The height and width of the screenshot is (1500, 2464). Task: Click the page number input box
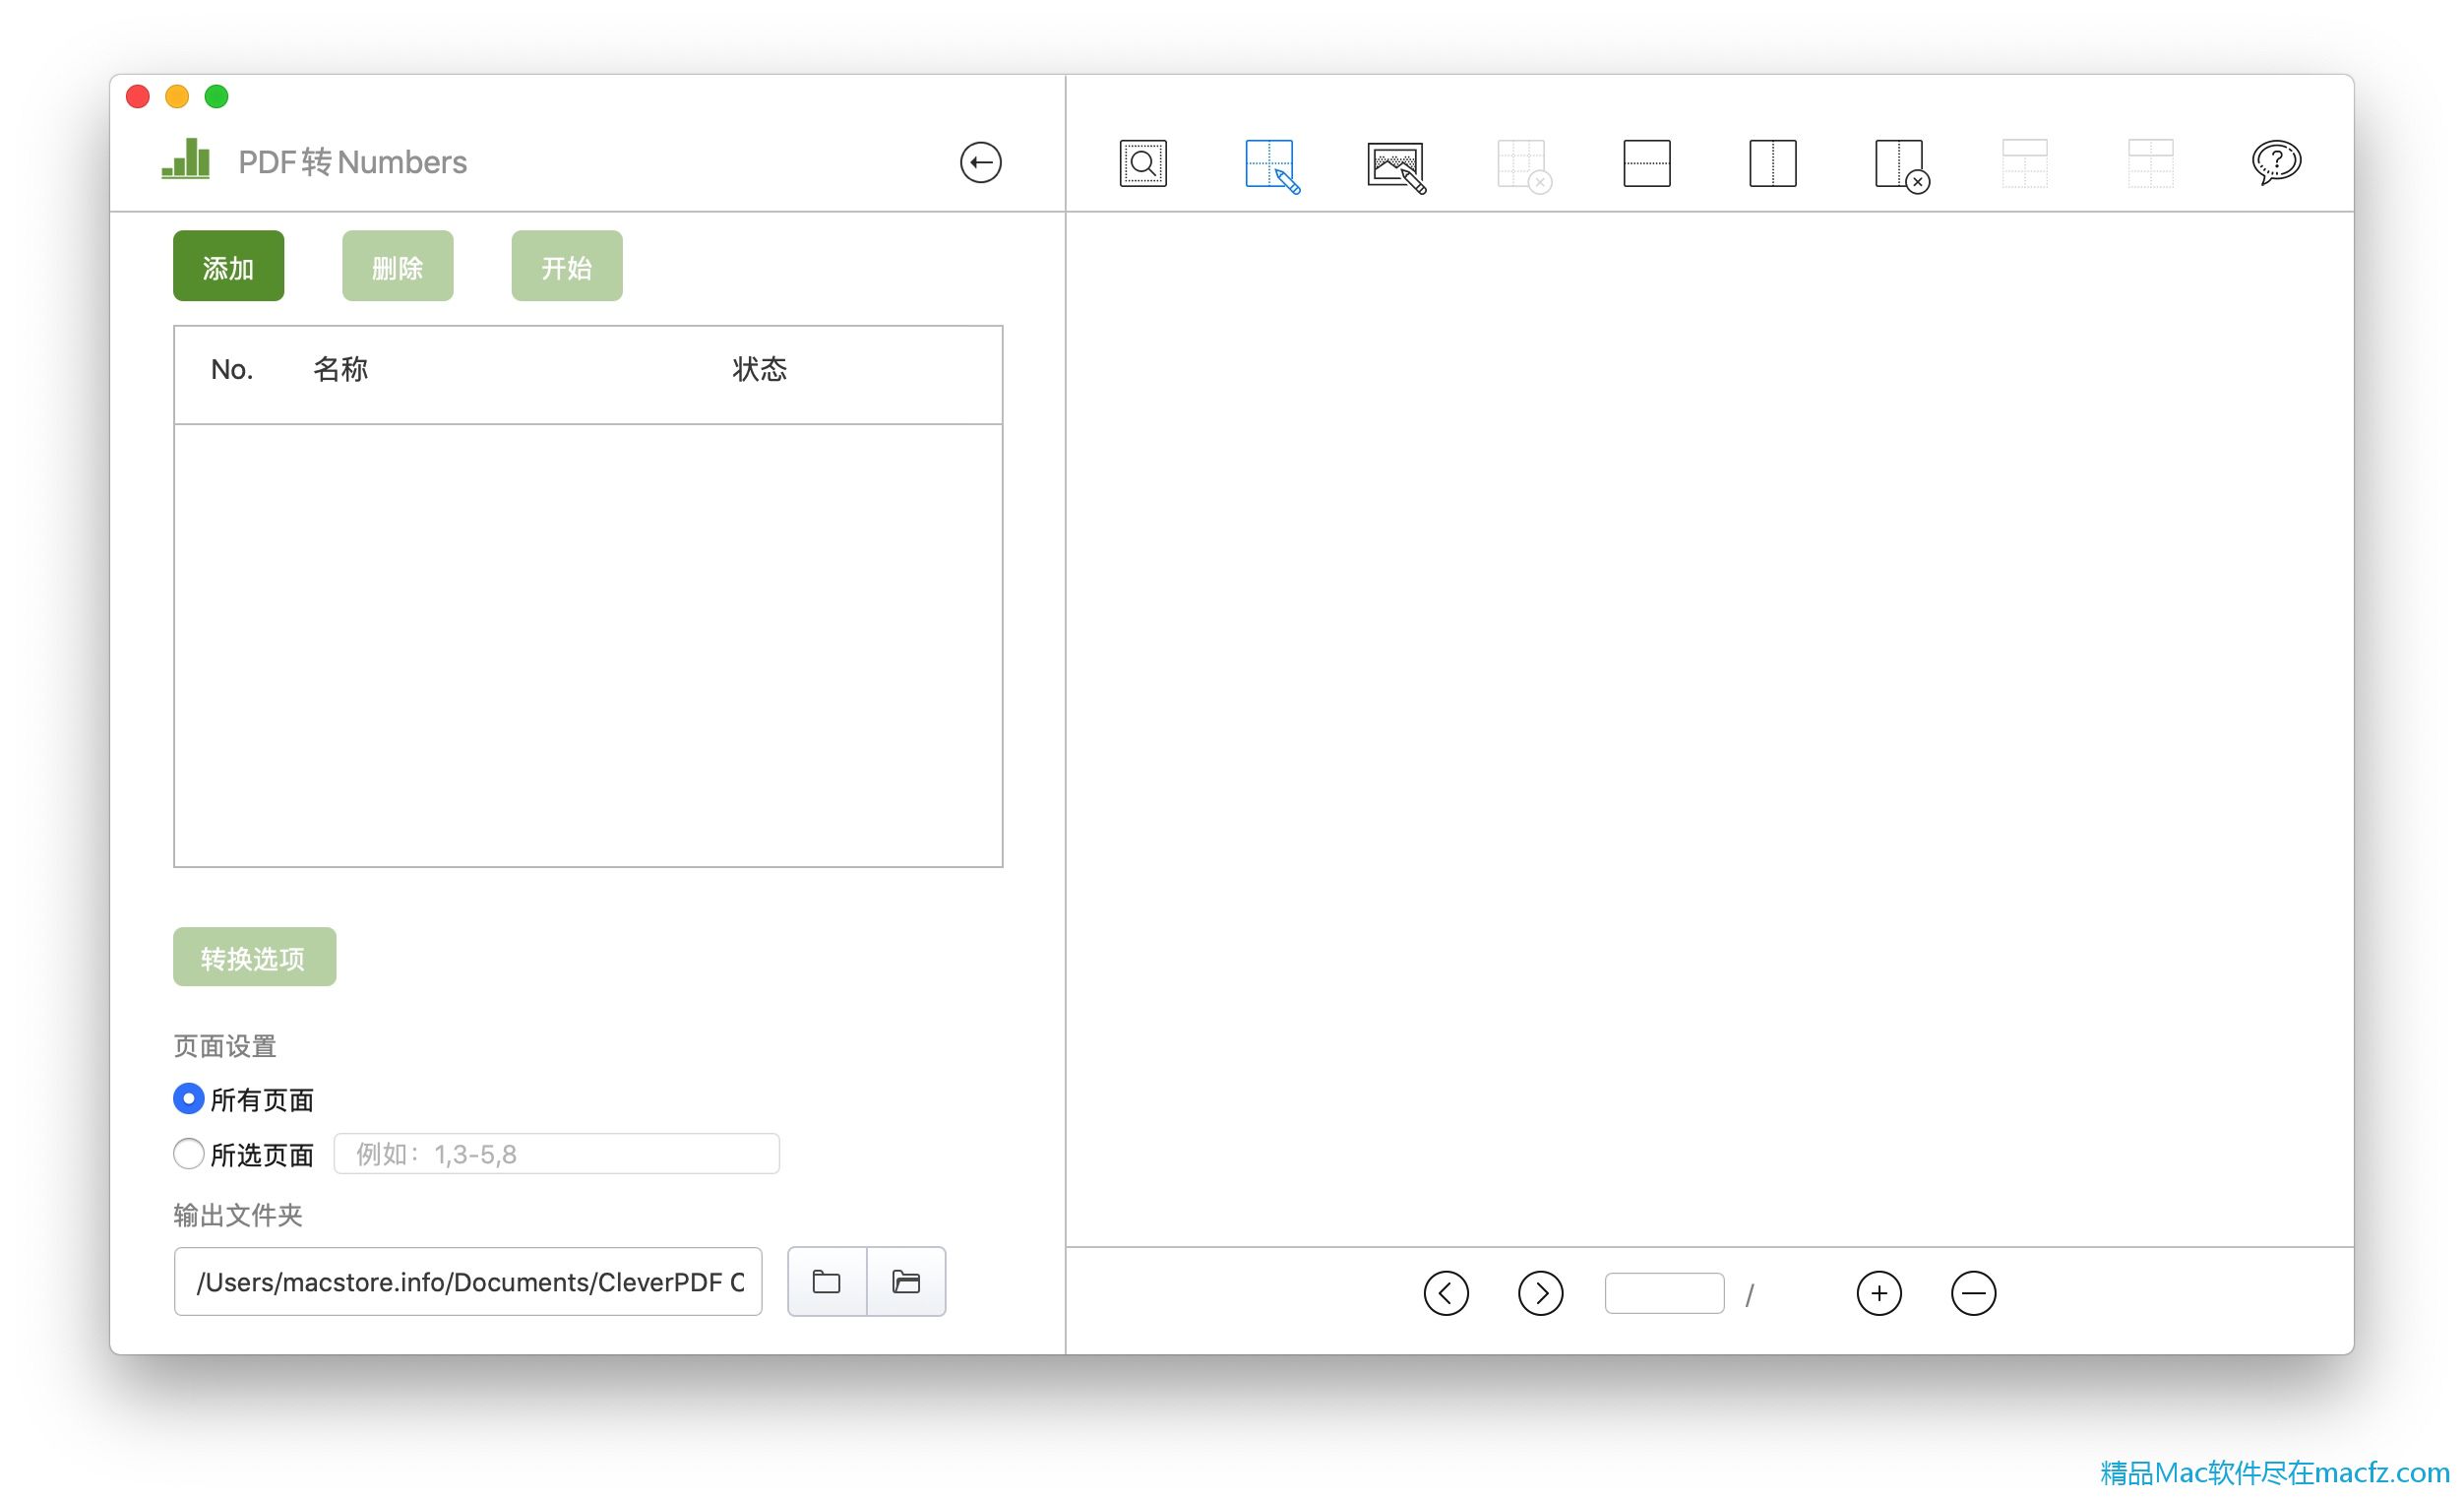pyautogui.click(x=1664, y=1293)
